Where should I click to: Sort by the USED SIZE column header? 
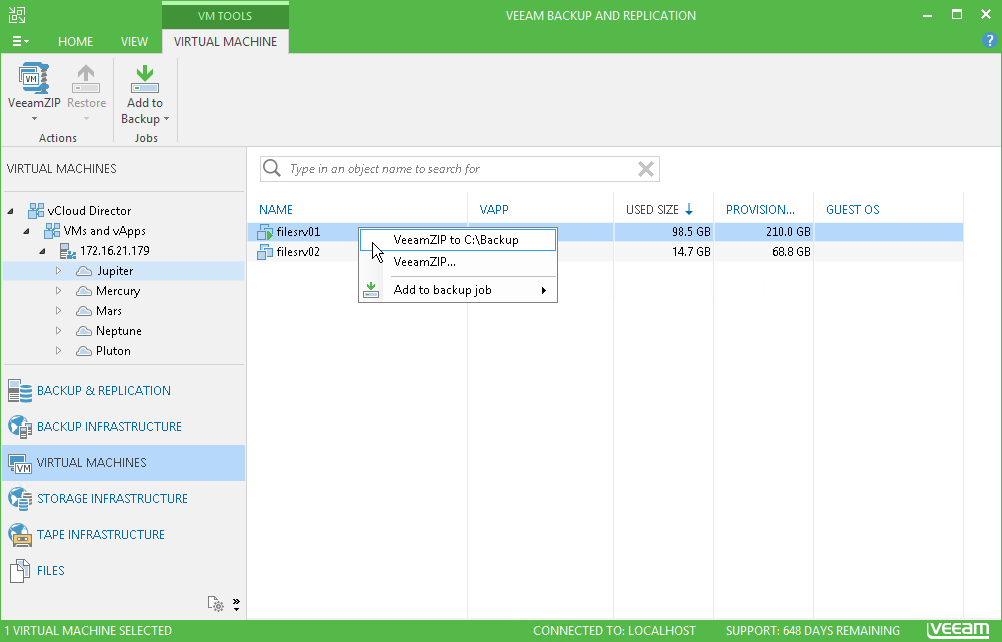coord(652,210)
